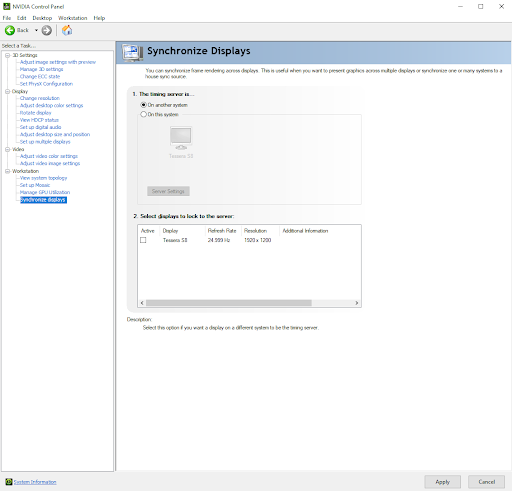Image resolution: width=512 pixels, height=491 pixels.
Task: Click the Forward arrow icon
Action: pos(47,30)
